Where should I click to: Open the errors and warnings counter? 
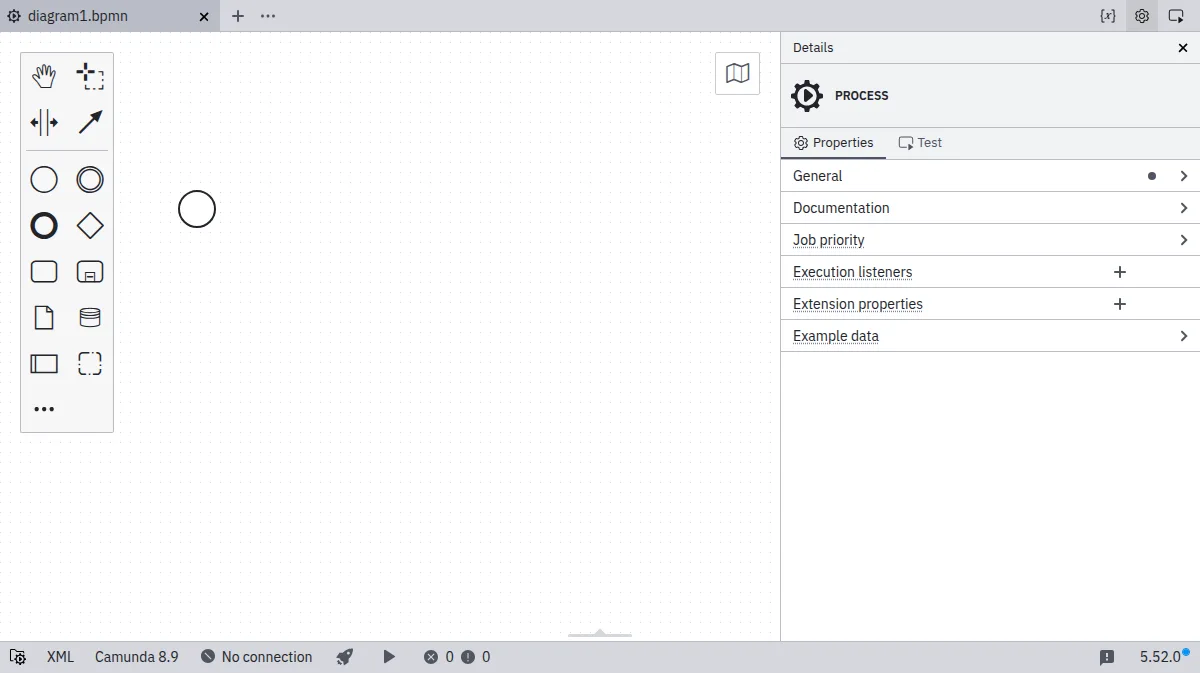click(457, 657)
